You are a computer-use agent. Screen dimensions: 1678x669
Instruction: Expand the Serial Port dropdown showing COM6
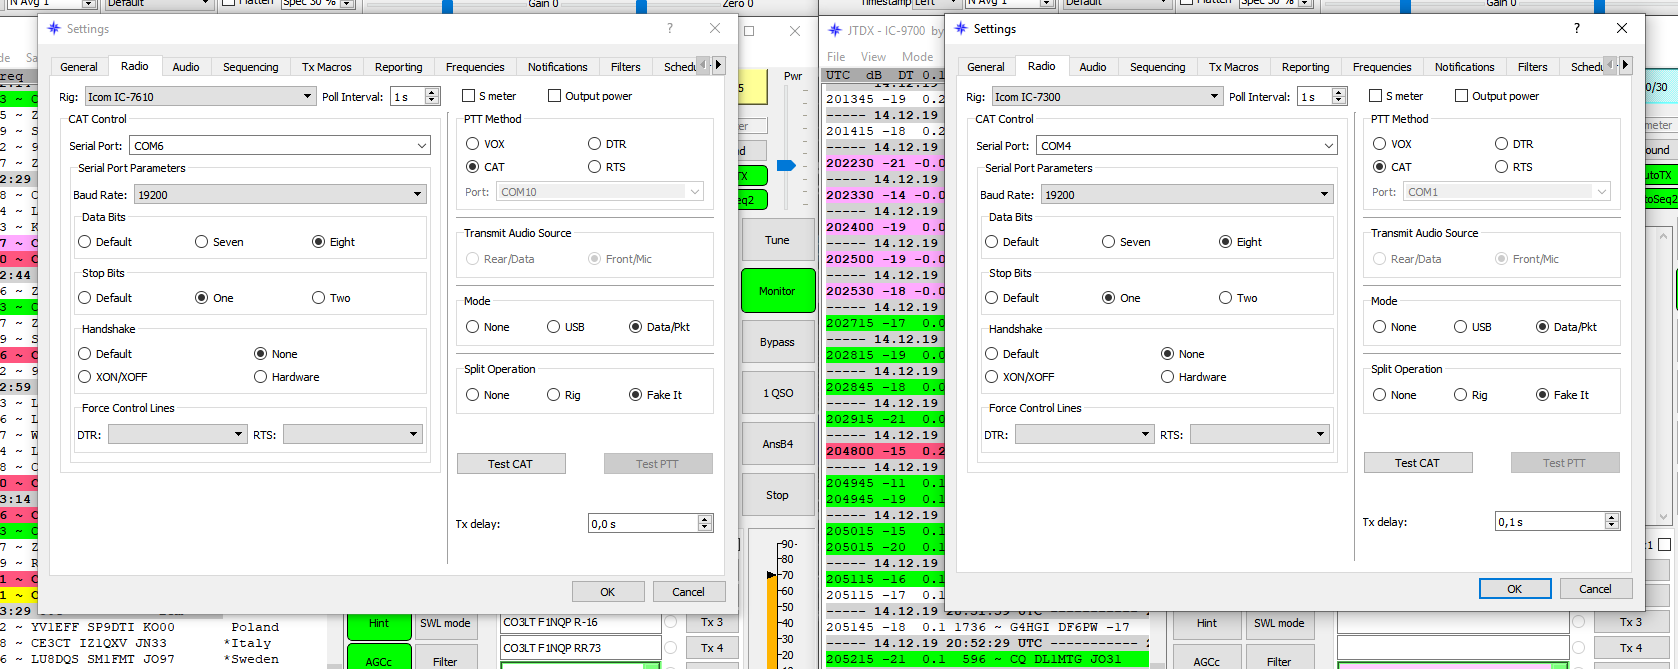tap(280, 146)
